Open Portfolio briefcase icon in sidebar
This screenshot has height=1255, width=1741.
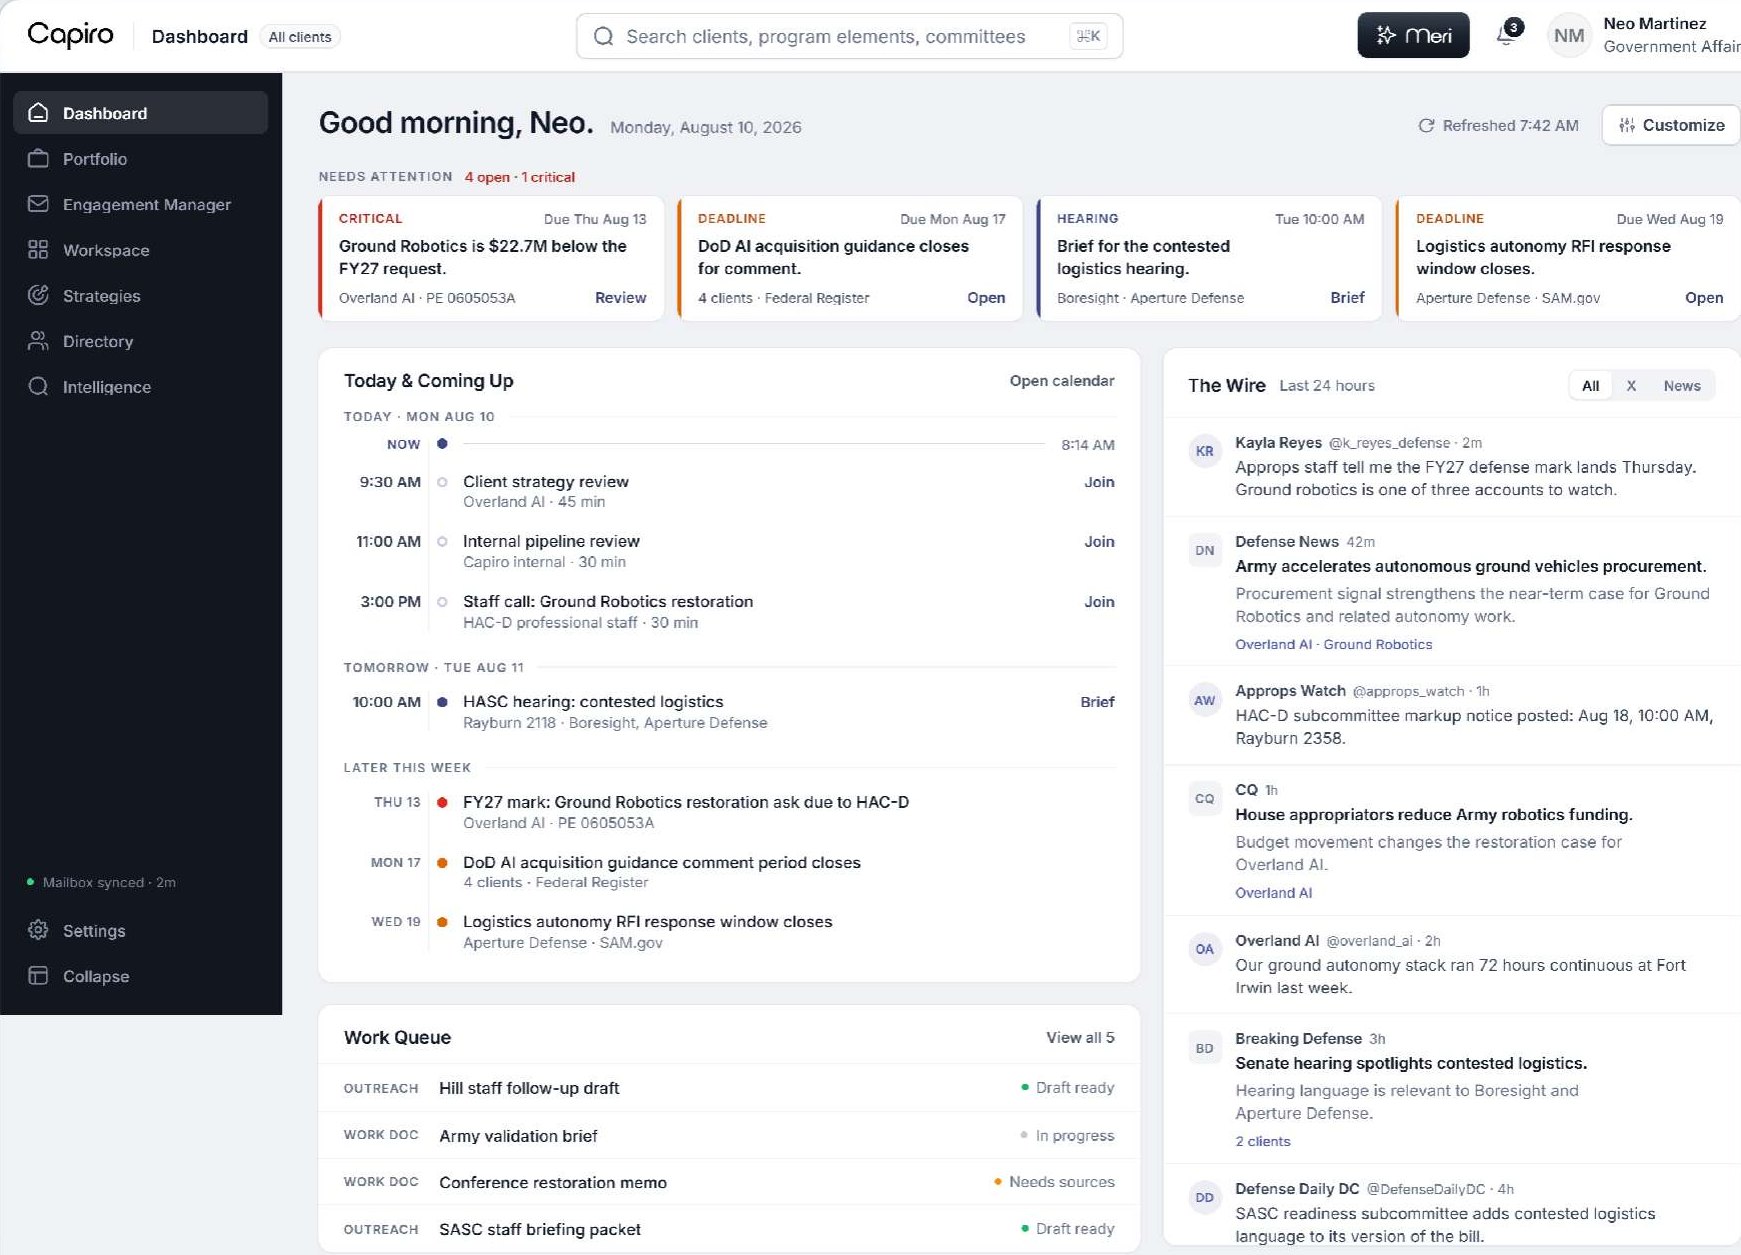click(x=38, y=159)
